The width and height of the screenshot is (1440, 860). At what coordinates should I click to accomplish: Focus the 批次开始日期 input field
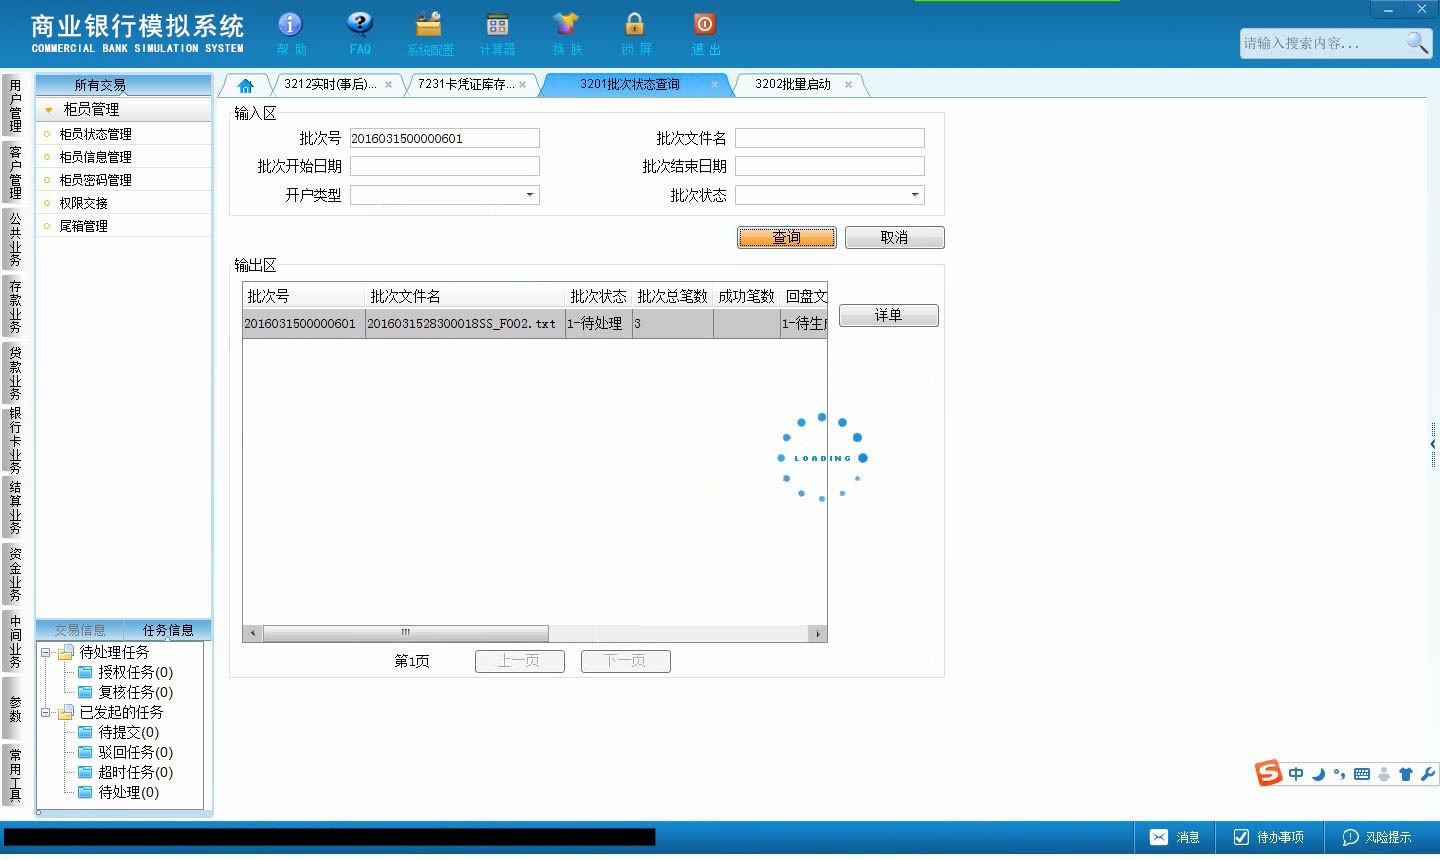click(444, 166)
